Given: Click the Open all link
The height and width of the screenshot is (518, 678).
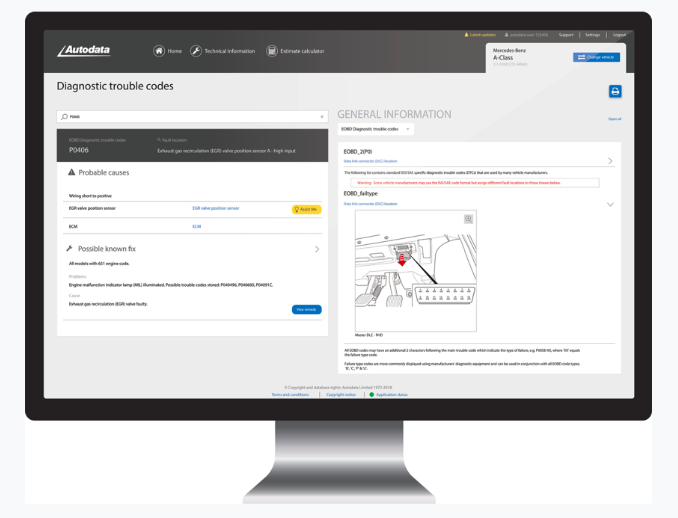Looking at the screenshot, I should [614, 119].
